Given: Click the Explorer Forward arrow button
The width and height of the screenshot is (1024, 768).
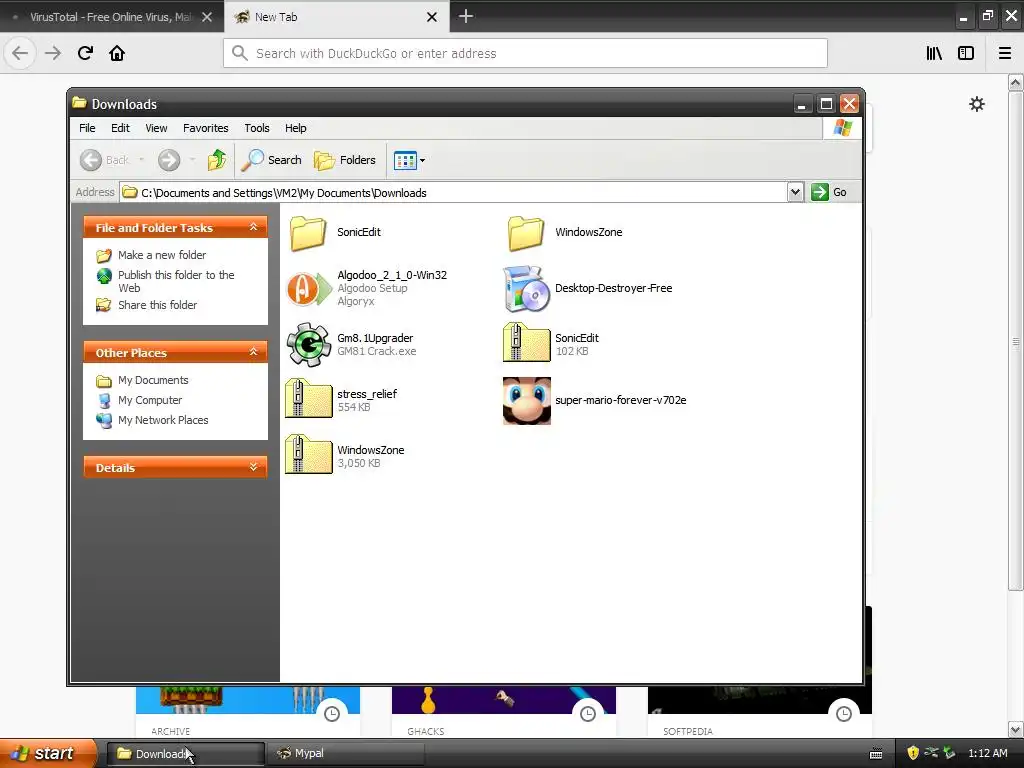Looking at the screenshot, I should 169,160.
